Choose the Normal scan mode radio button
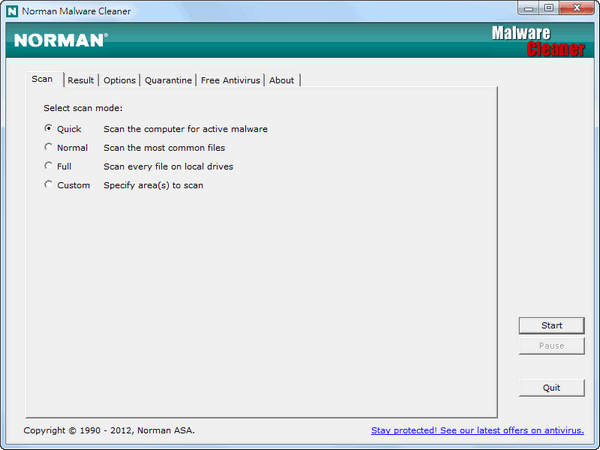Image resolution: width=600 pixels, height=450 pixels. [48, 147]
